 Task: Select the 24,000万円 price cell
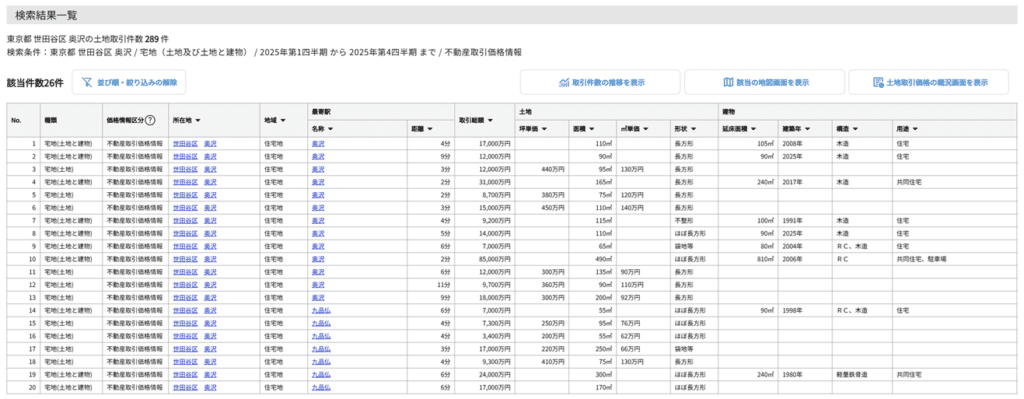(x=485, y=375)
